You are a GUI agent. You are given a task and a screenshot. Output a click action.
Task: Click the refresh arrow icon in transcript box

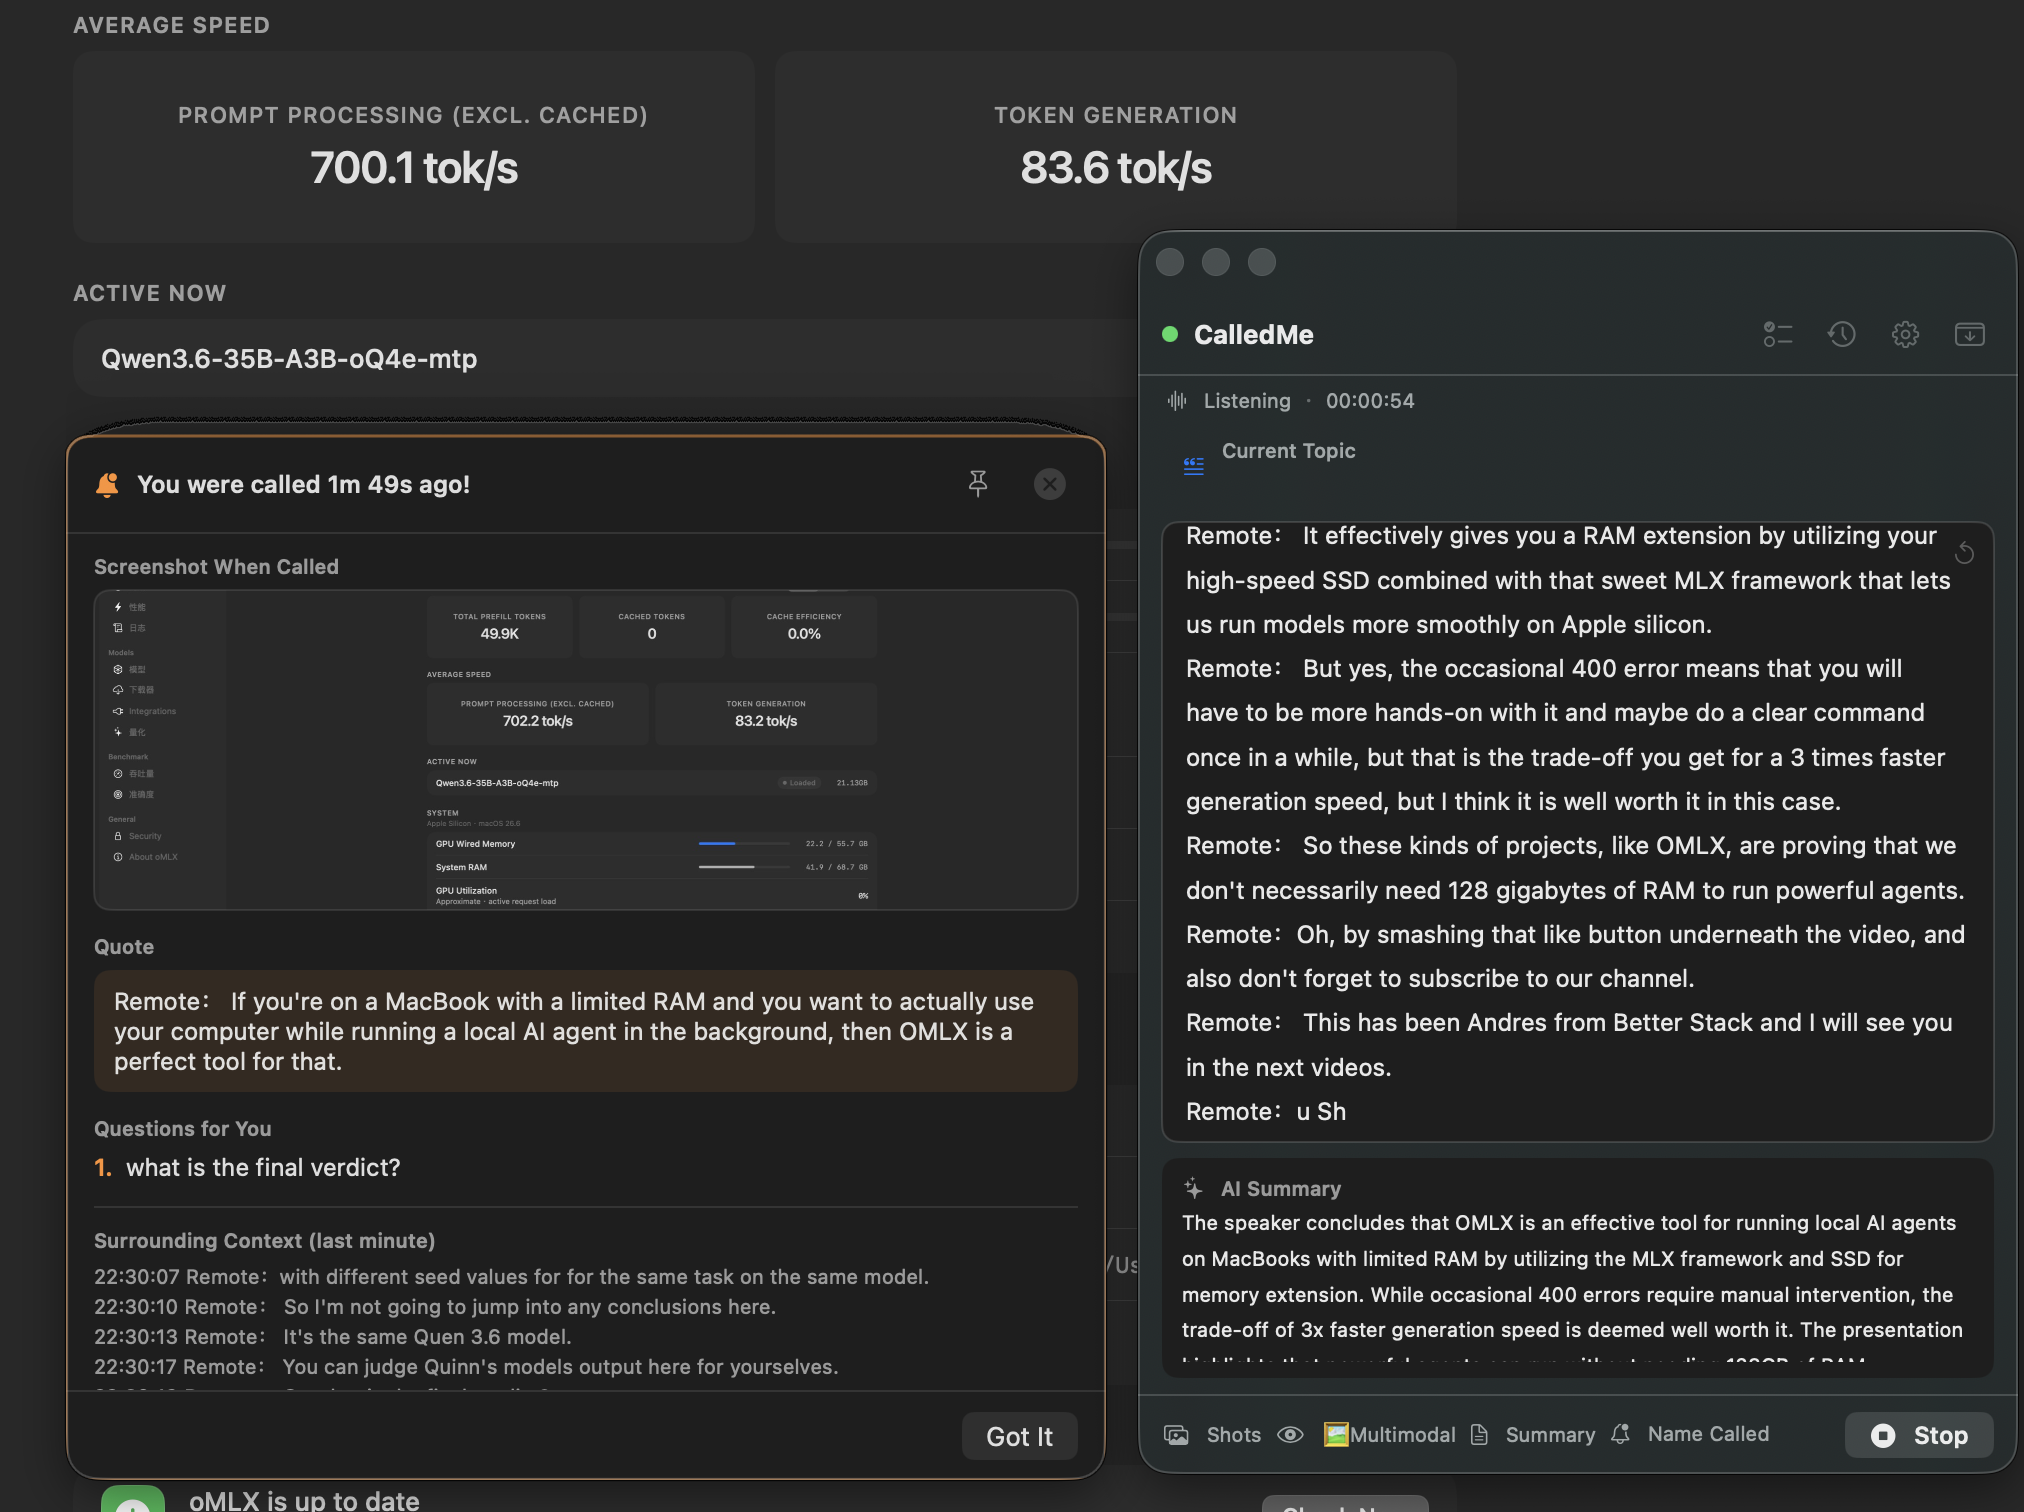1964,552
